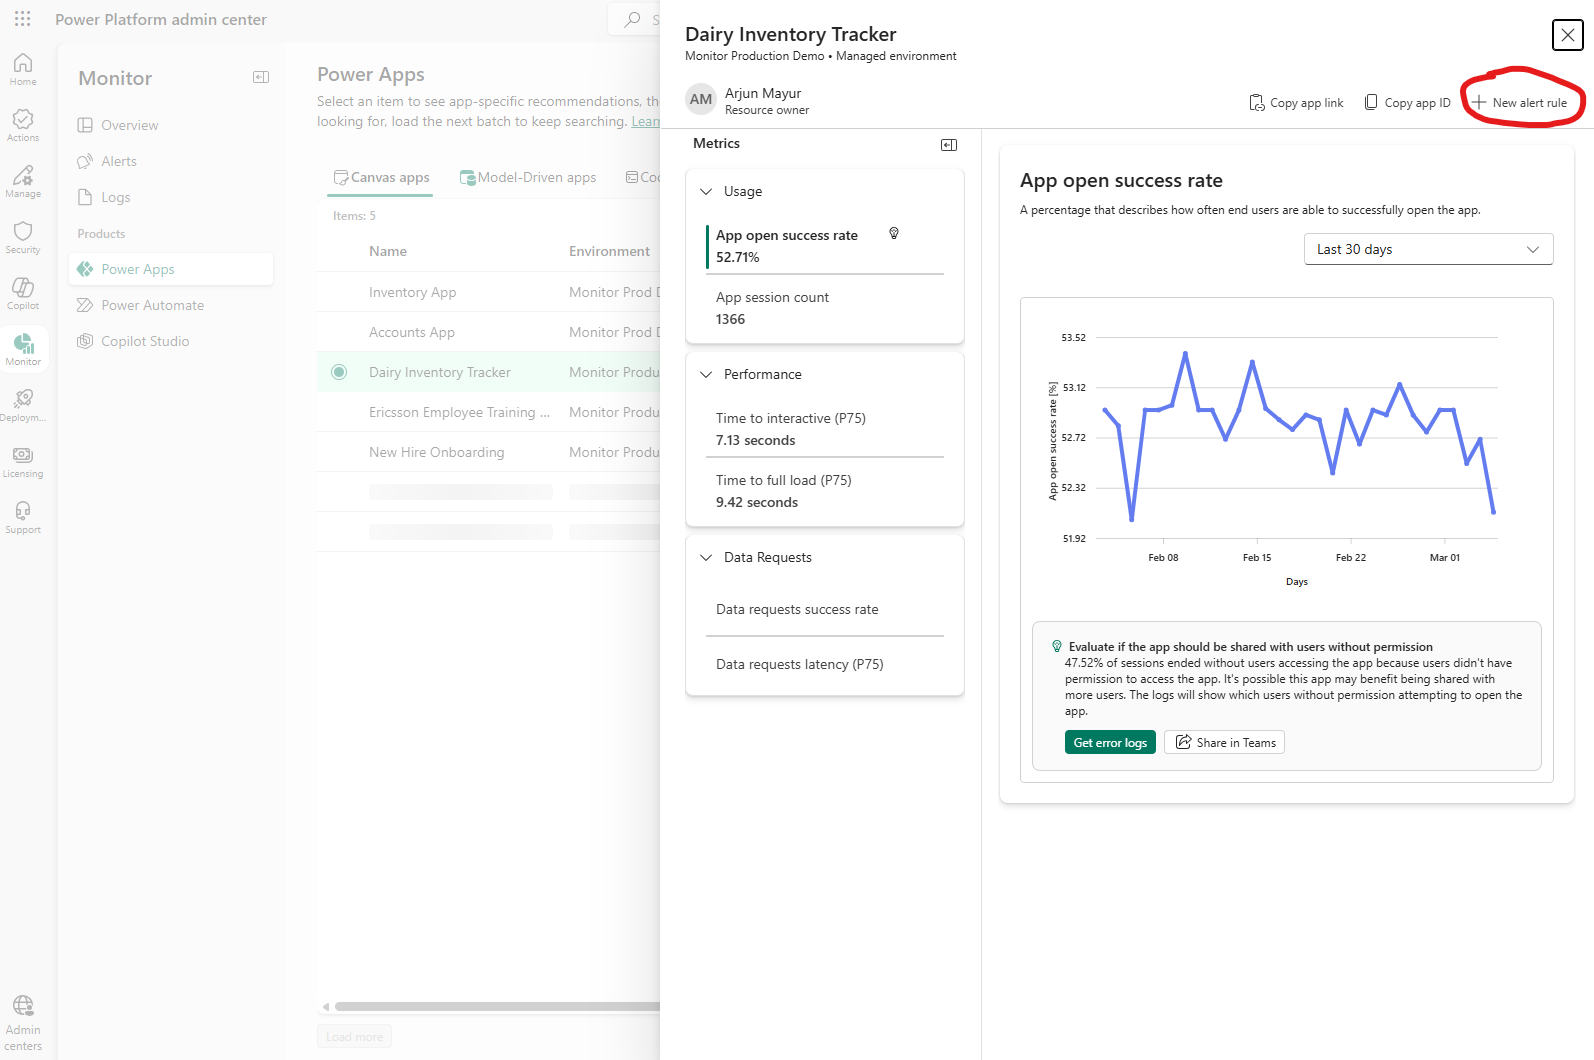1594x1060 pixels.
Task: Copy the app ID
Action: coord(1407,103)
